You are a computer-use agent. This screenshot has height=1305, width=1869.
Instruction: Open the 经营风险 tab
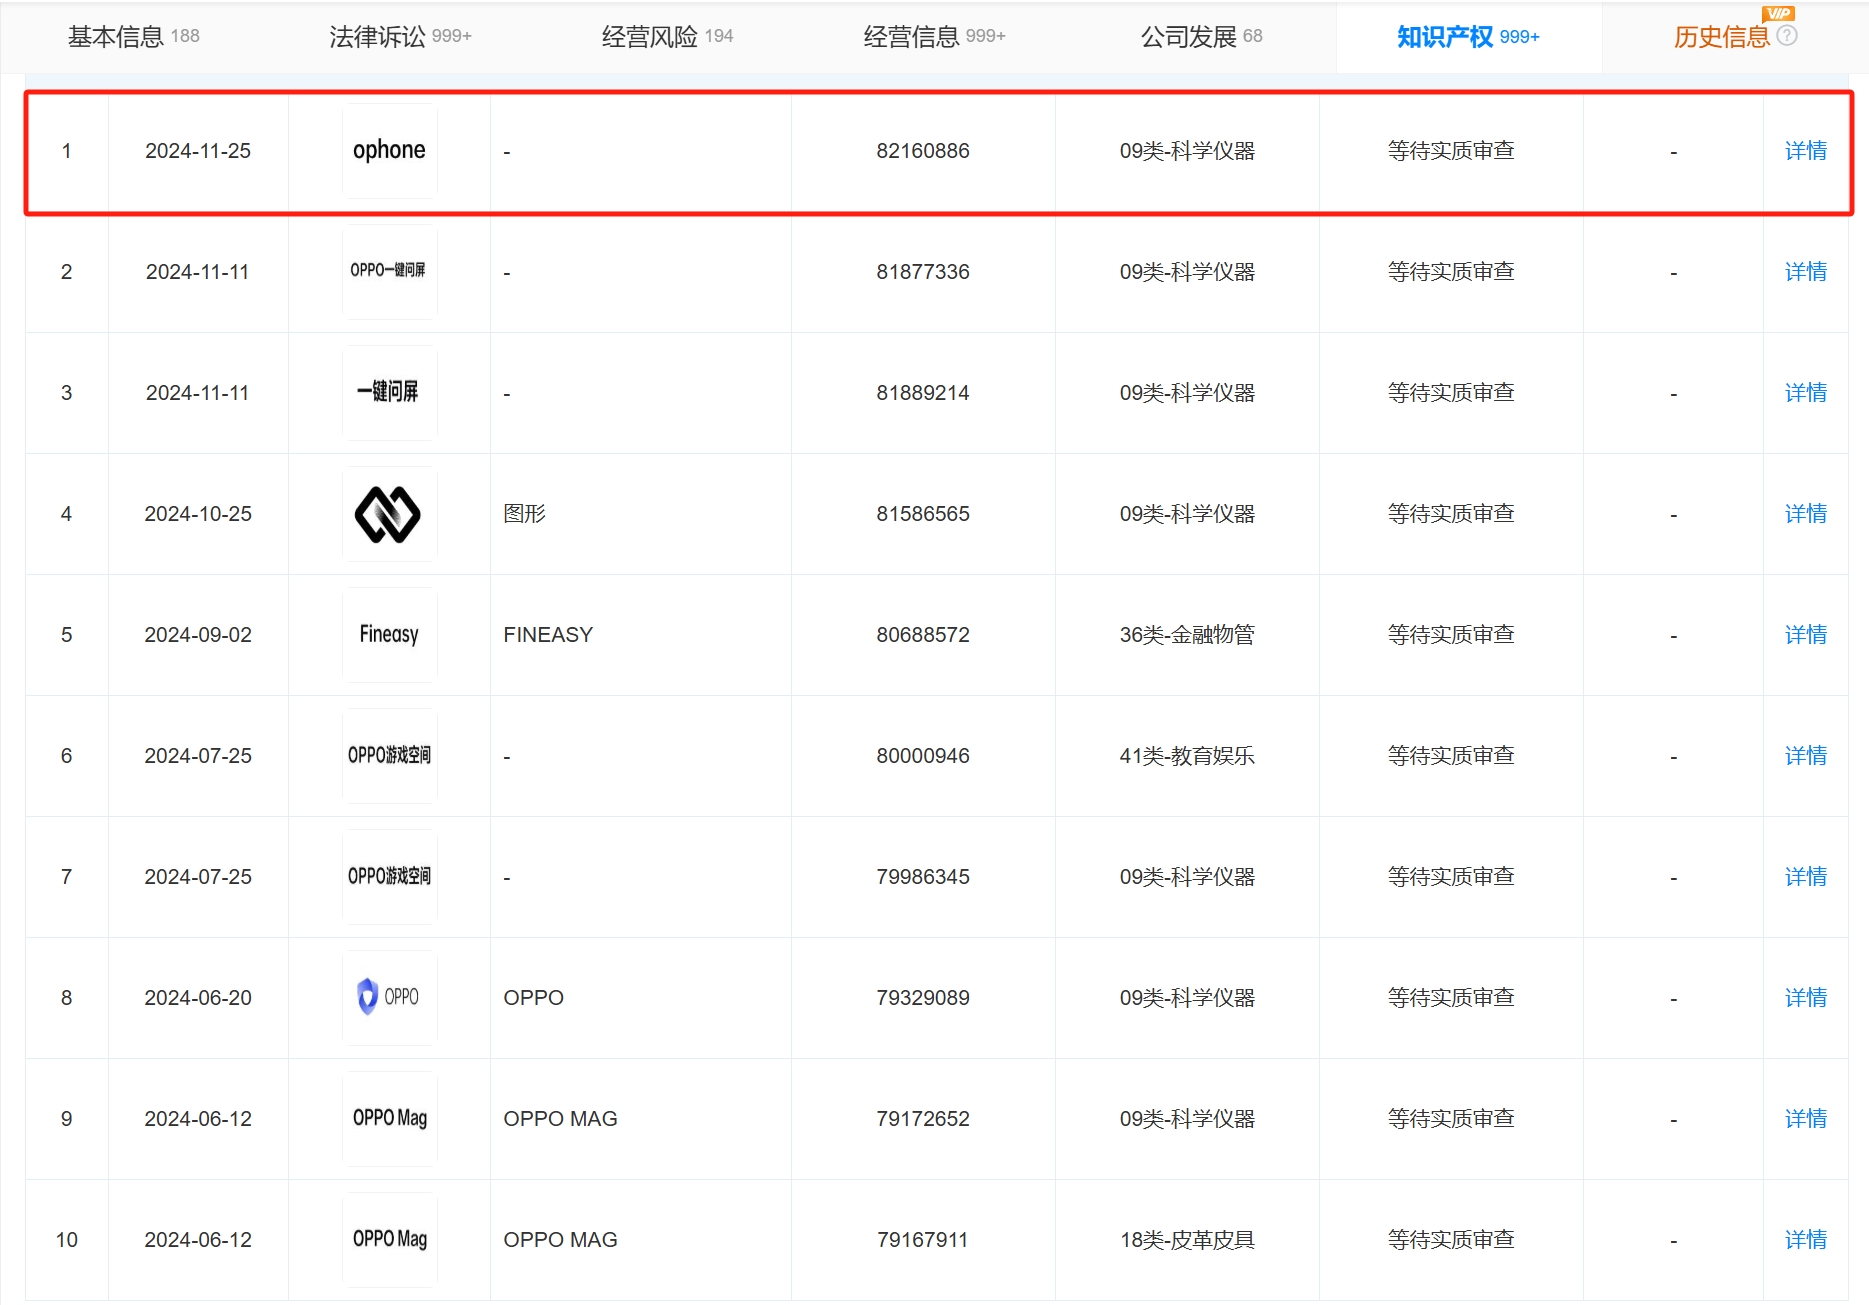[667, 37]
